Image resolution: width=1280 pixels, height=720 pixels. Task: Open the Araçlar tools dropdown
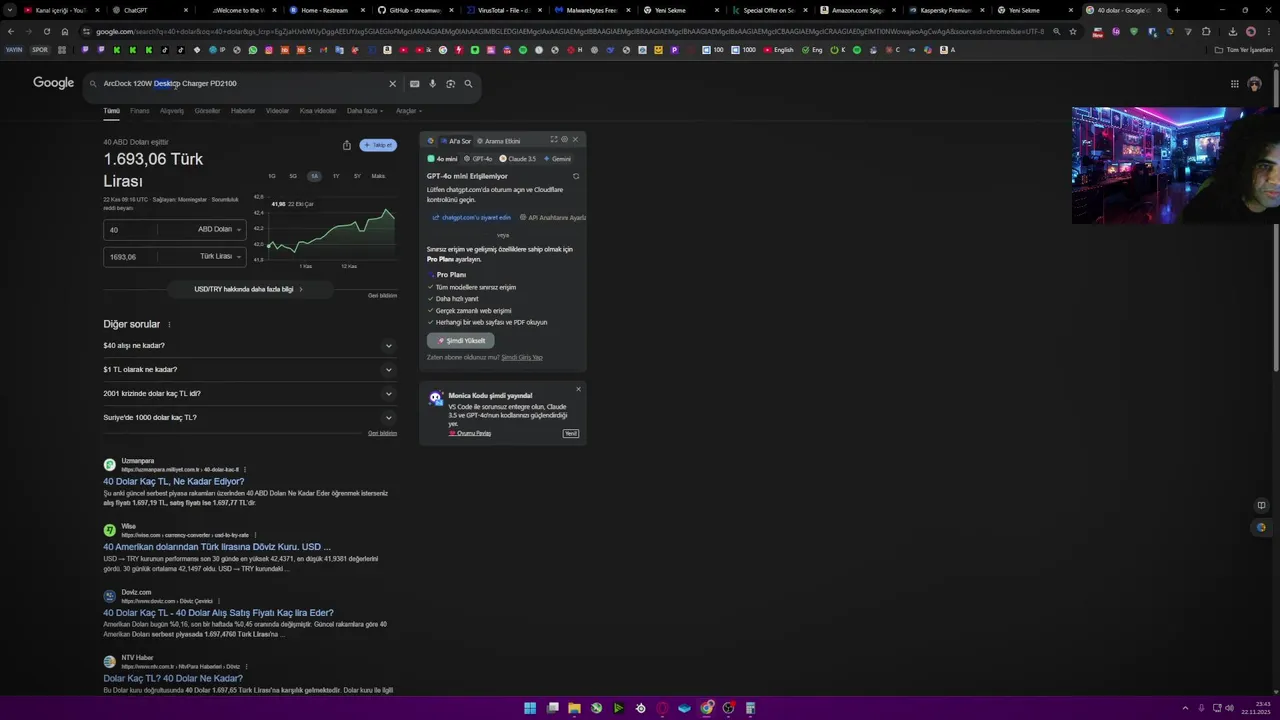coord(408,111)
